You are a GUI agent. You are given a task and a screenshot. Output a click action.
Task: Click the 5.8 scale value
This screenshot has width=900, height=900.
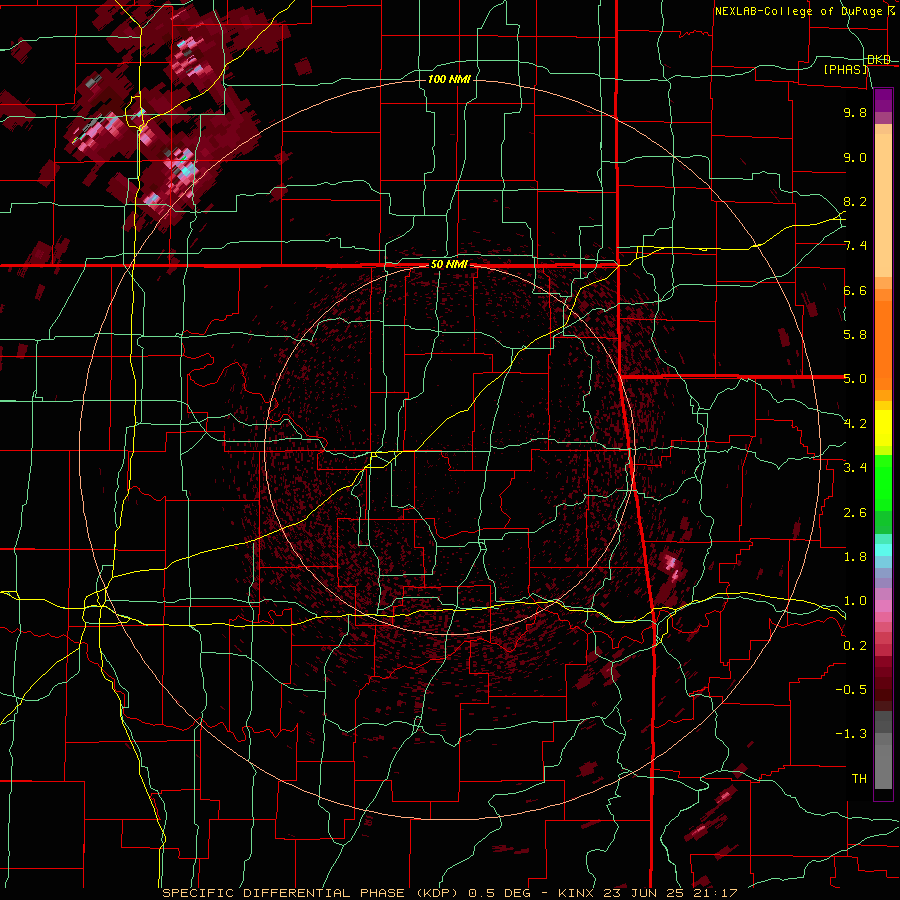pos(855,335)
